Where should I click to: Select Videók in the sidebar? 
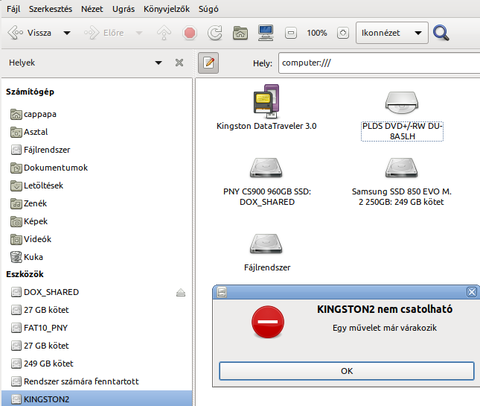click(x=97, y=239)
